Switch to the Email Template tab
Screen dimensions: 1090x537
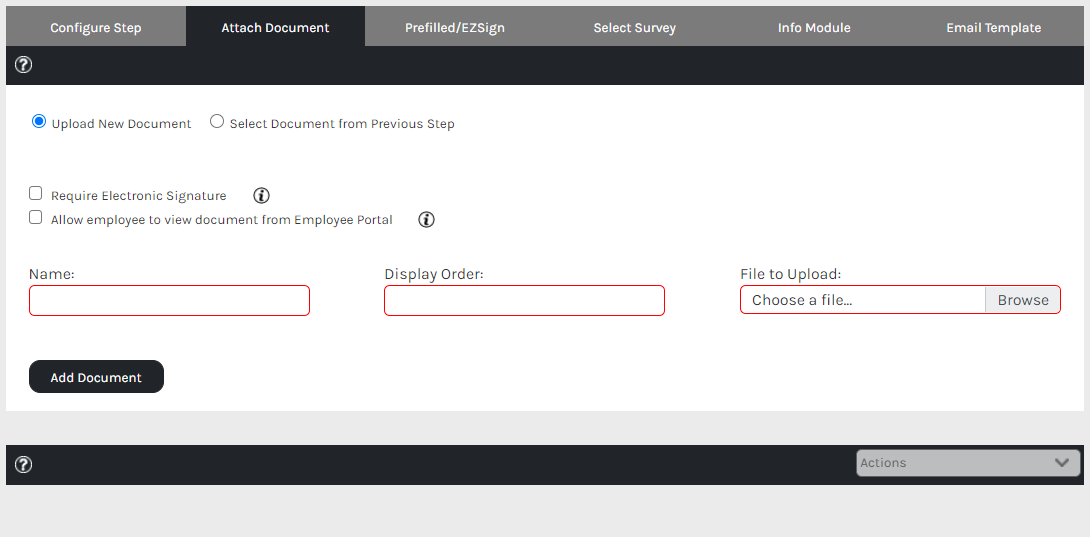pyautogui.click(x=993, y=27)
